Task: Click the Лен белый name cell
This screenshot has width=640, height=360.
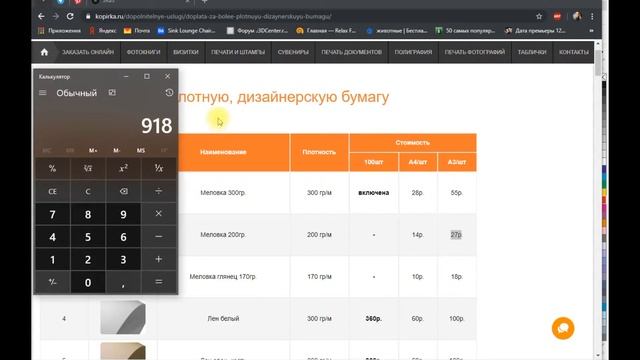Action: coord(223,318)
